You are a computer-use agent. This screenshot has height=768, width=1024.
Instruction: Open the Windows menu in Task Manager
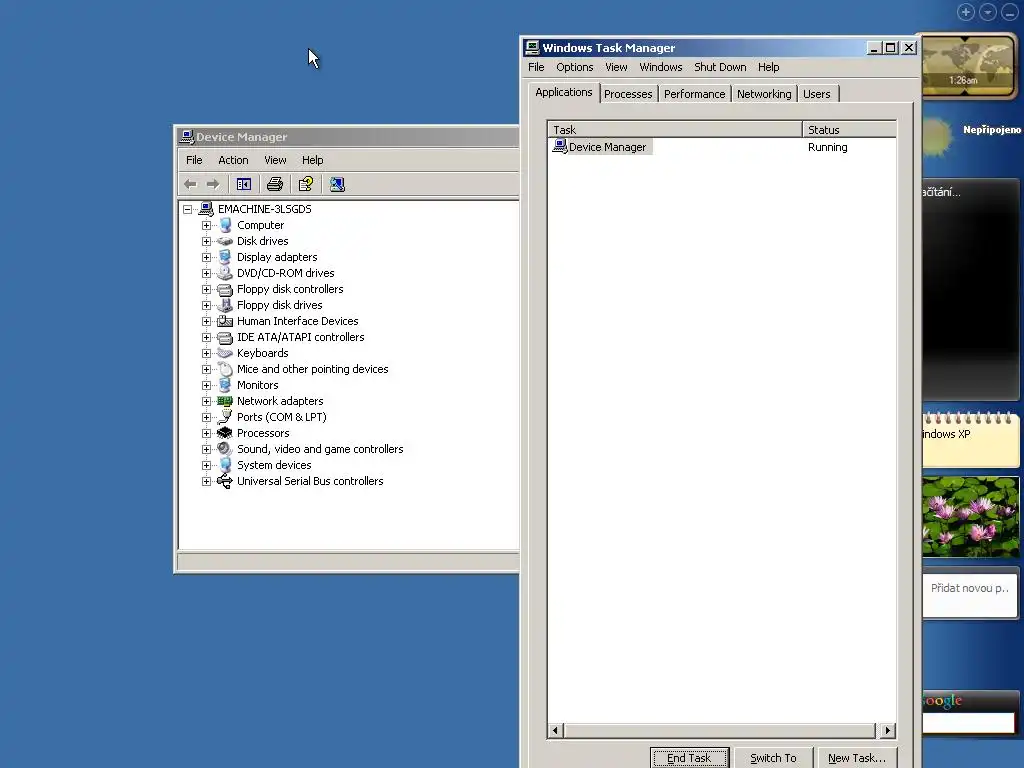(660, 67)
